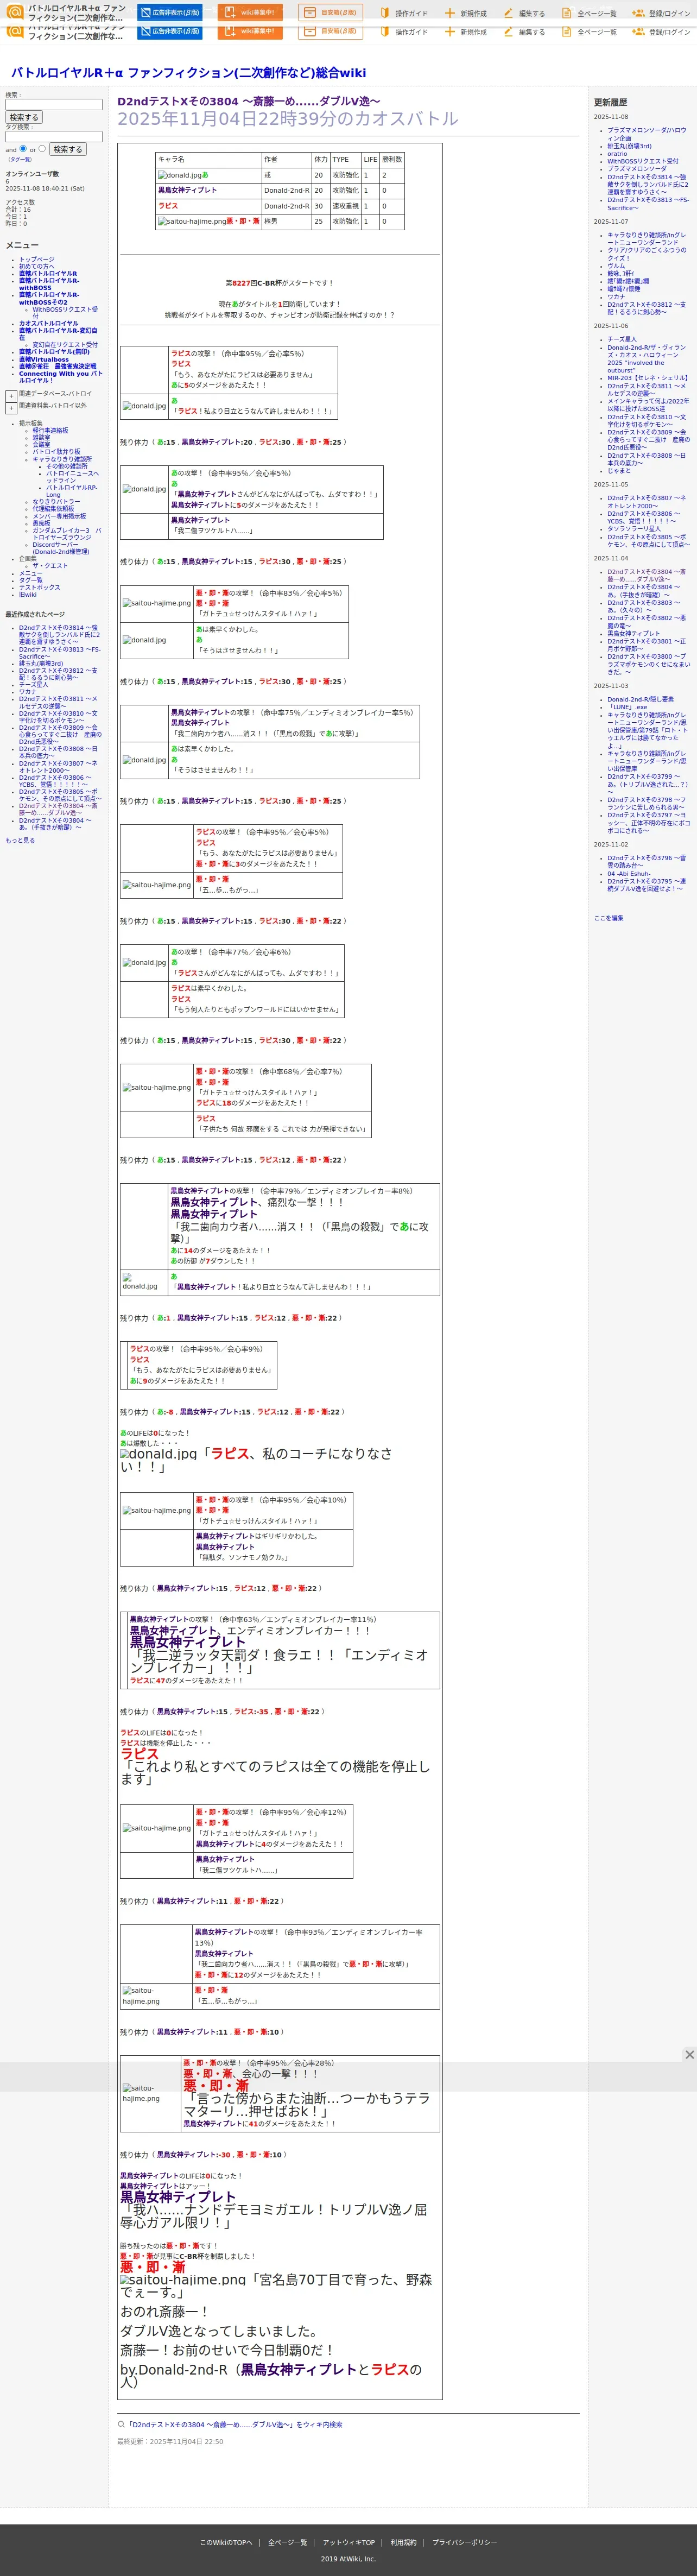Click ここを編集 in right sidebar
This screenshot has width=697, height=2576.
pos(608,918)
